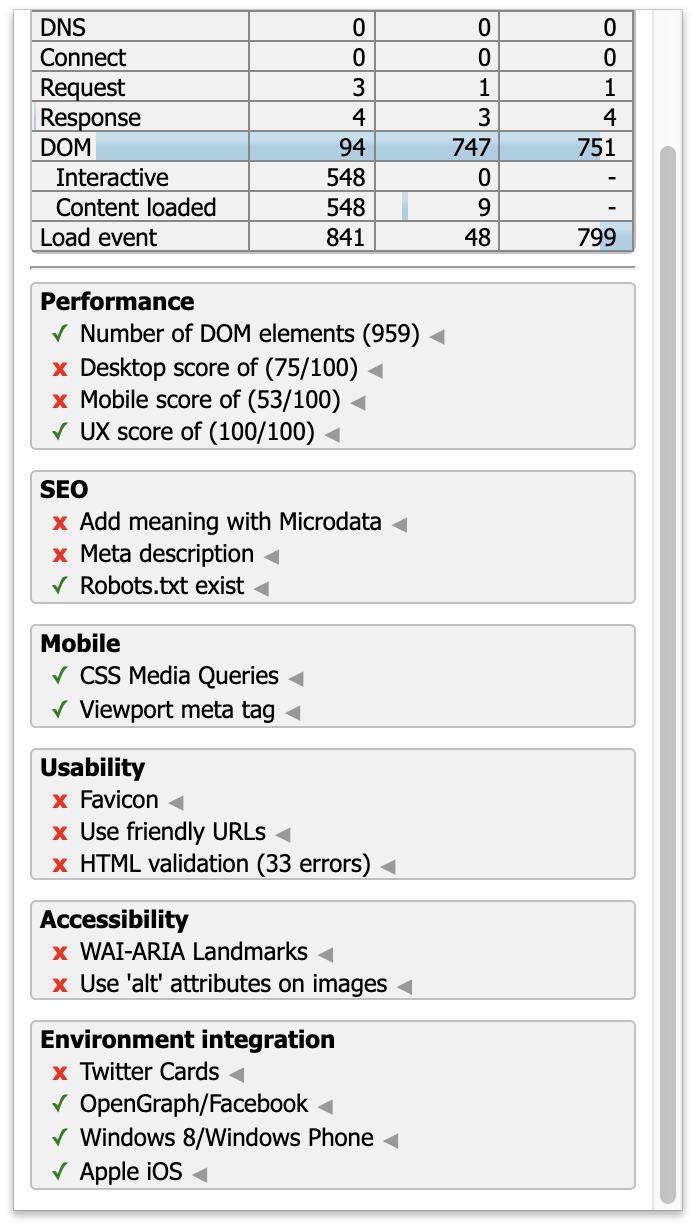Click the red X beside Favicon
Screen dimensions: 696x1228
click(60, 801)
